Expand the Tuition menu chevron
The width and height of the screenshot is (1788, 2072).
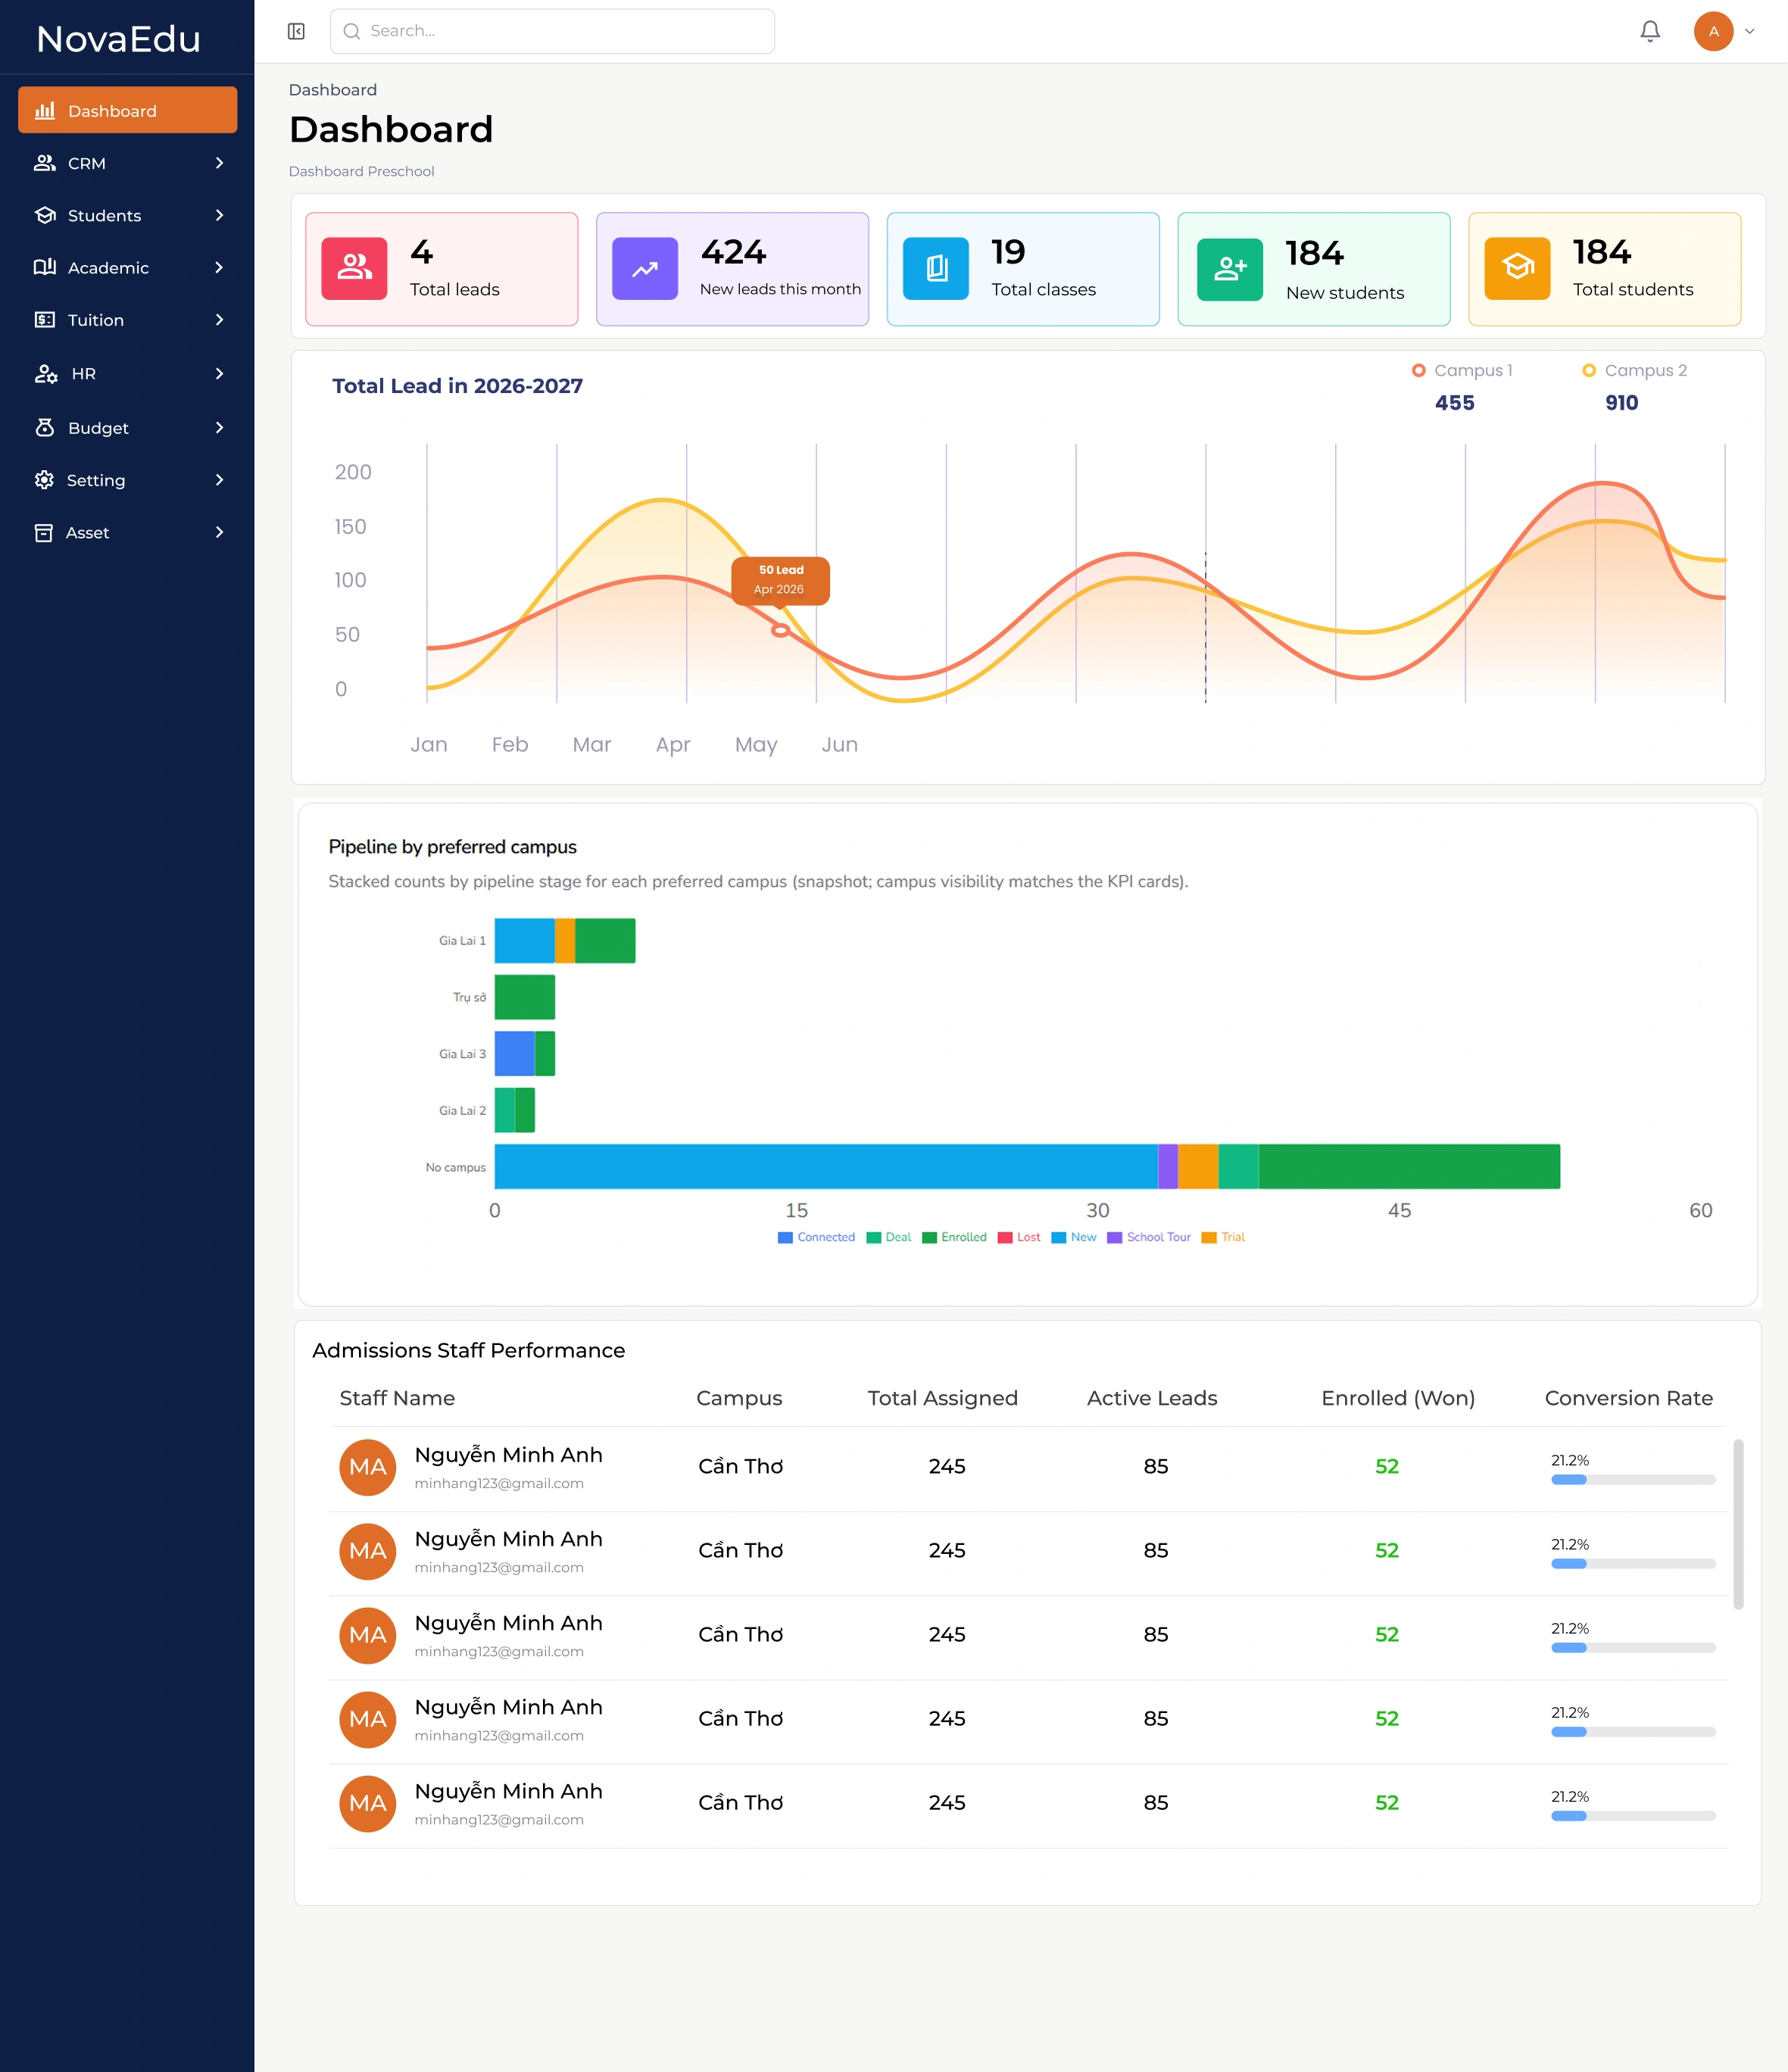pos(219,320)
